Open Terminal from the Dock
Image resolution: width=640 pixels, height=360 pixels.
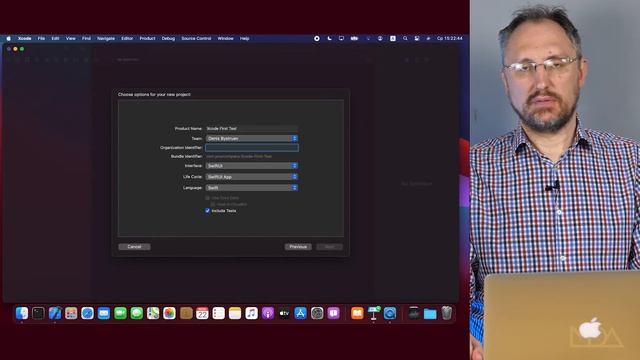[x=38, y=313]
